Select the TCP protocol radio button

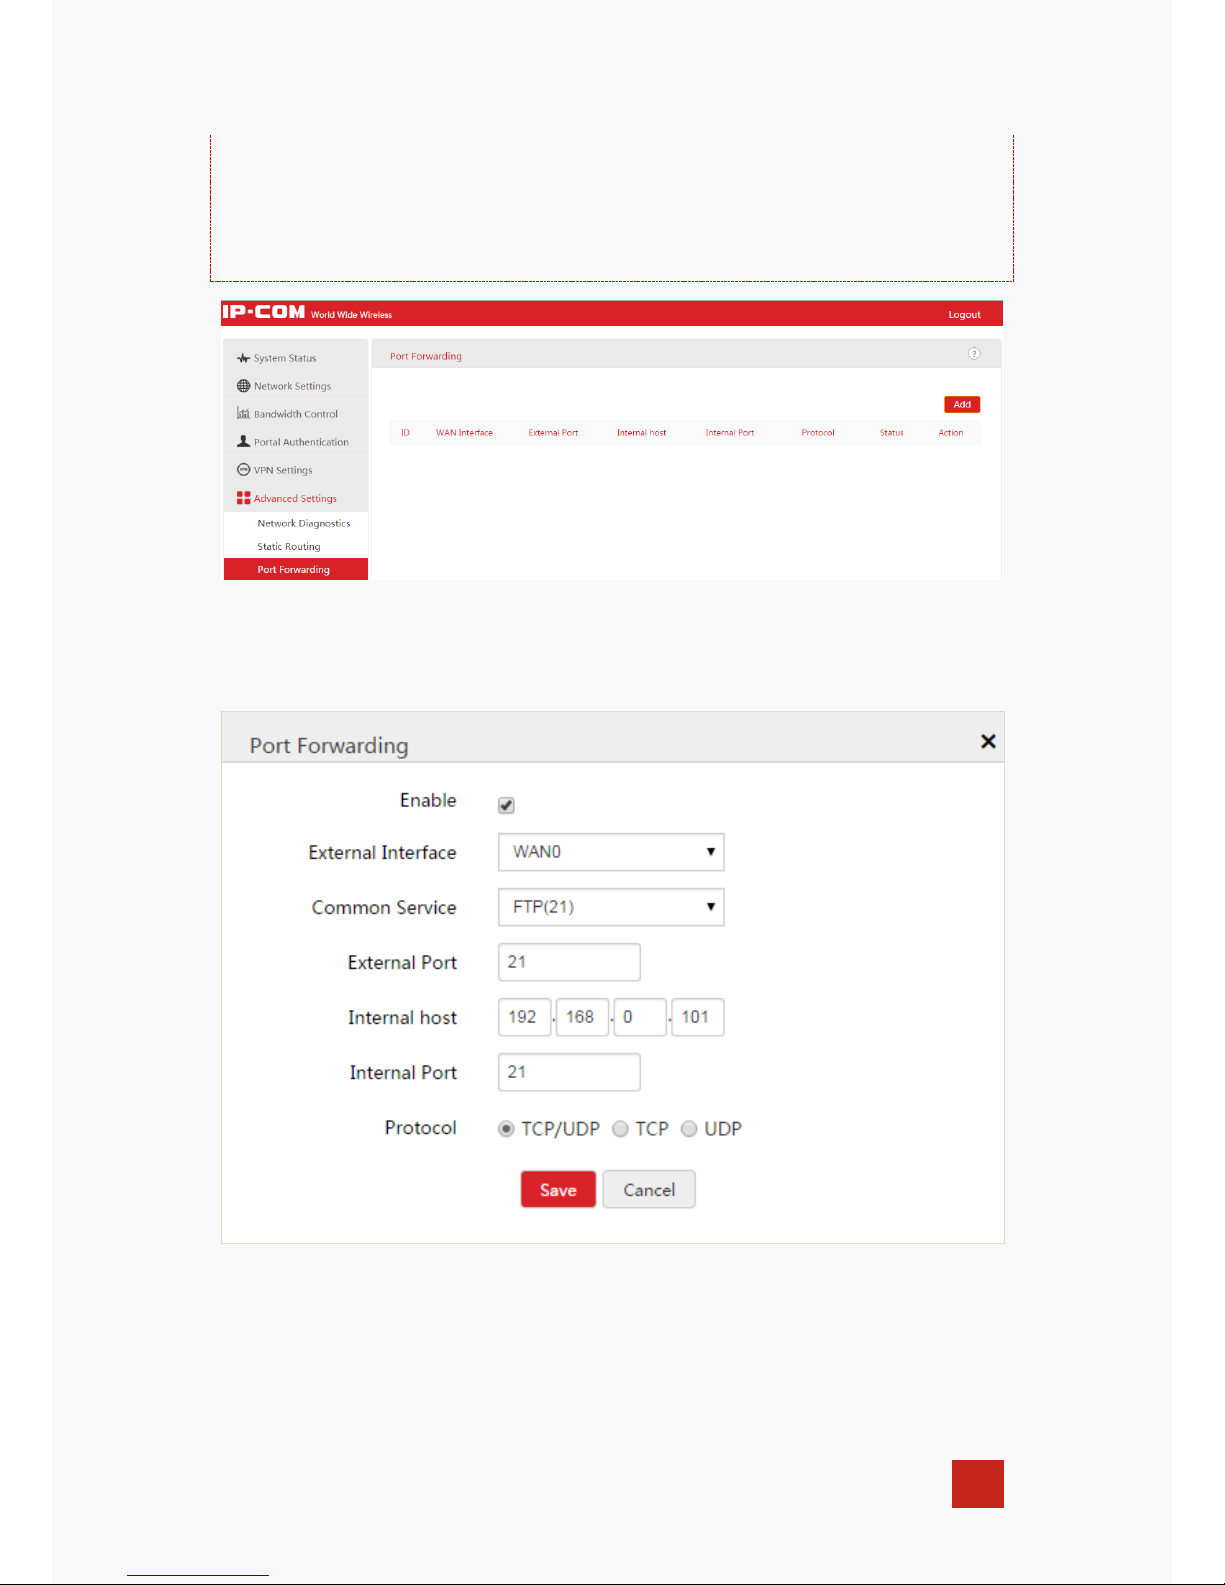coord(620,1129)
